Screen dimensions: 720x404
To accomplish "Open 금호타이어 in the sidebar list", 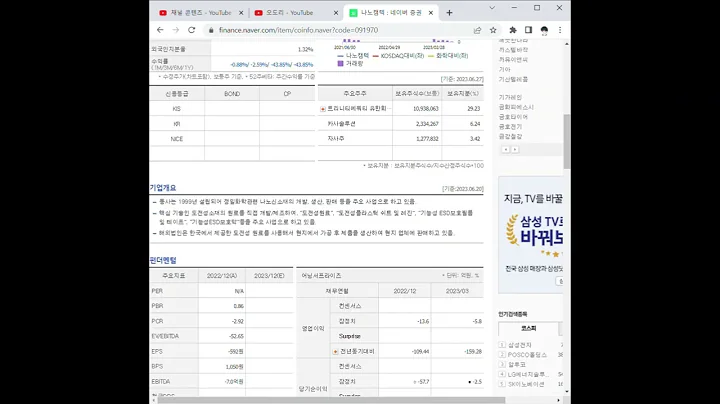I will click(x=513, y=117).
